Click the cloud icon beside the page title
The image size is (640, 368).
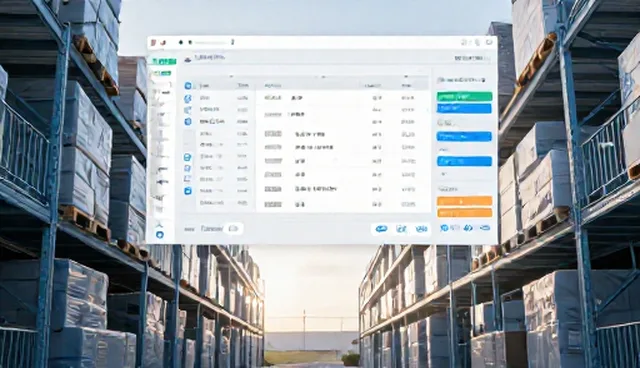tap(187, 60)
